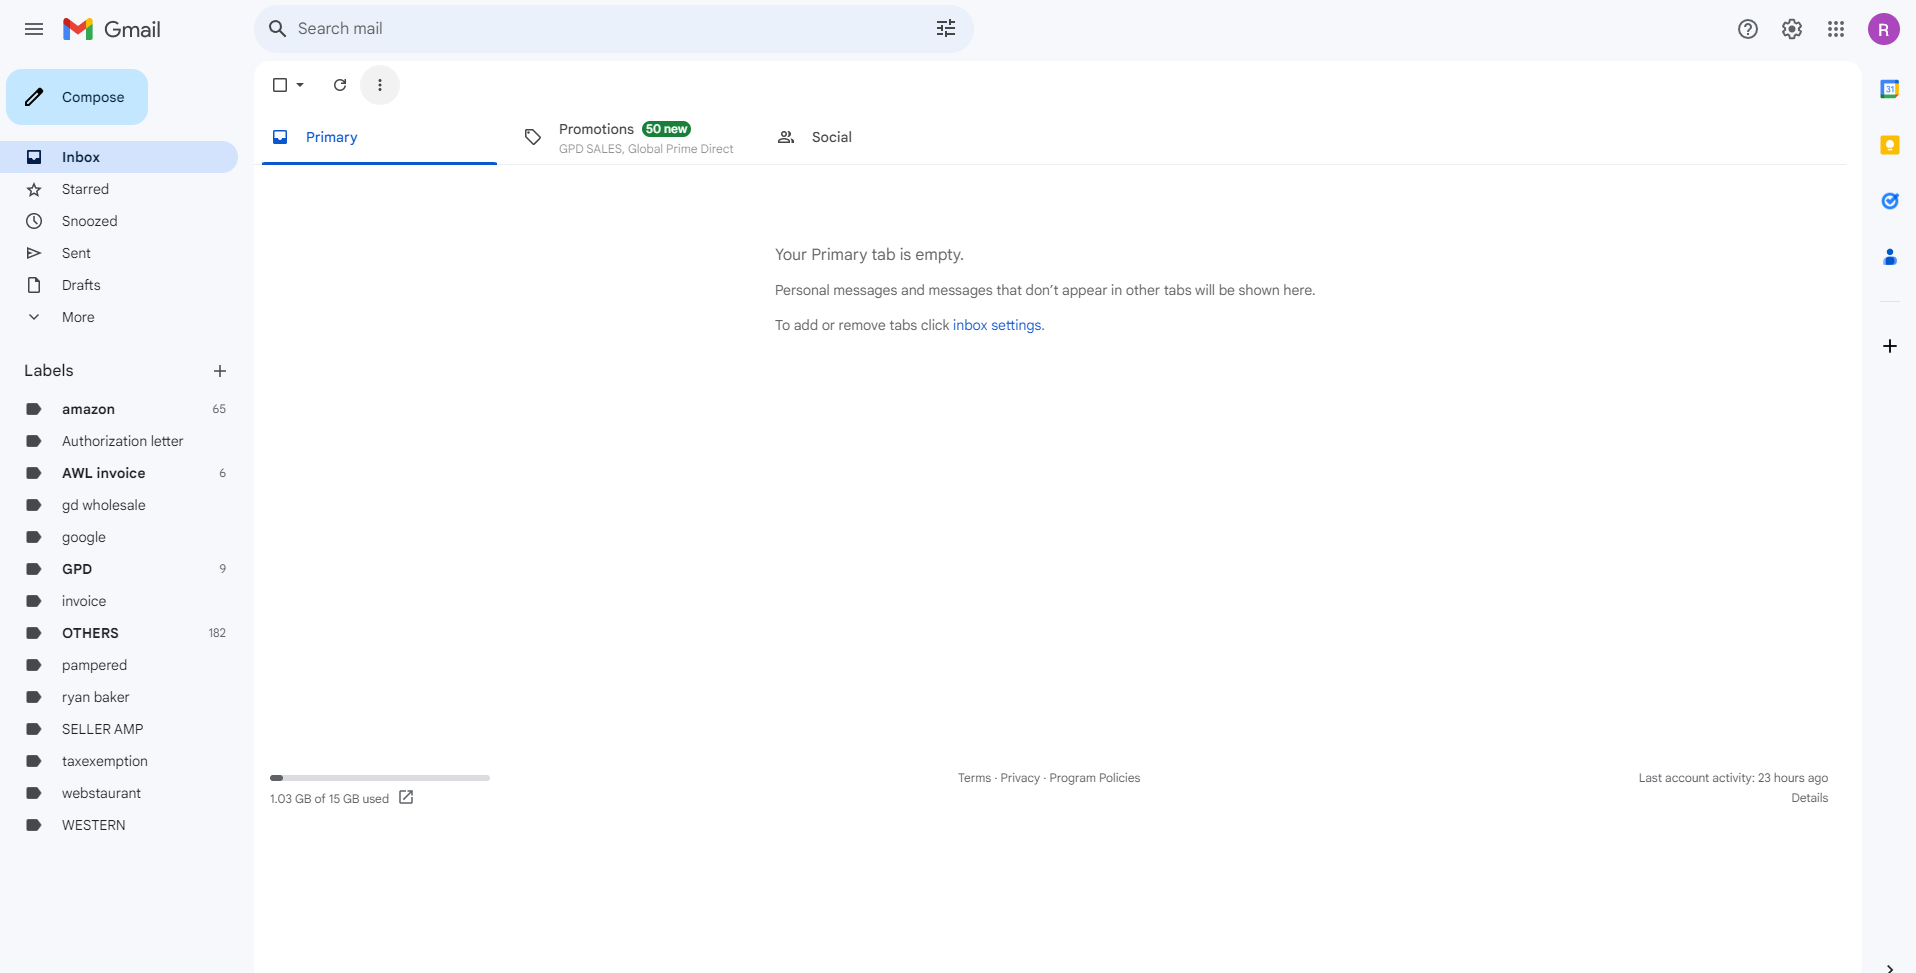Click the search magnifier icon

(278, 29)
